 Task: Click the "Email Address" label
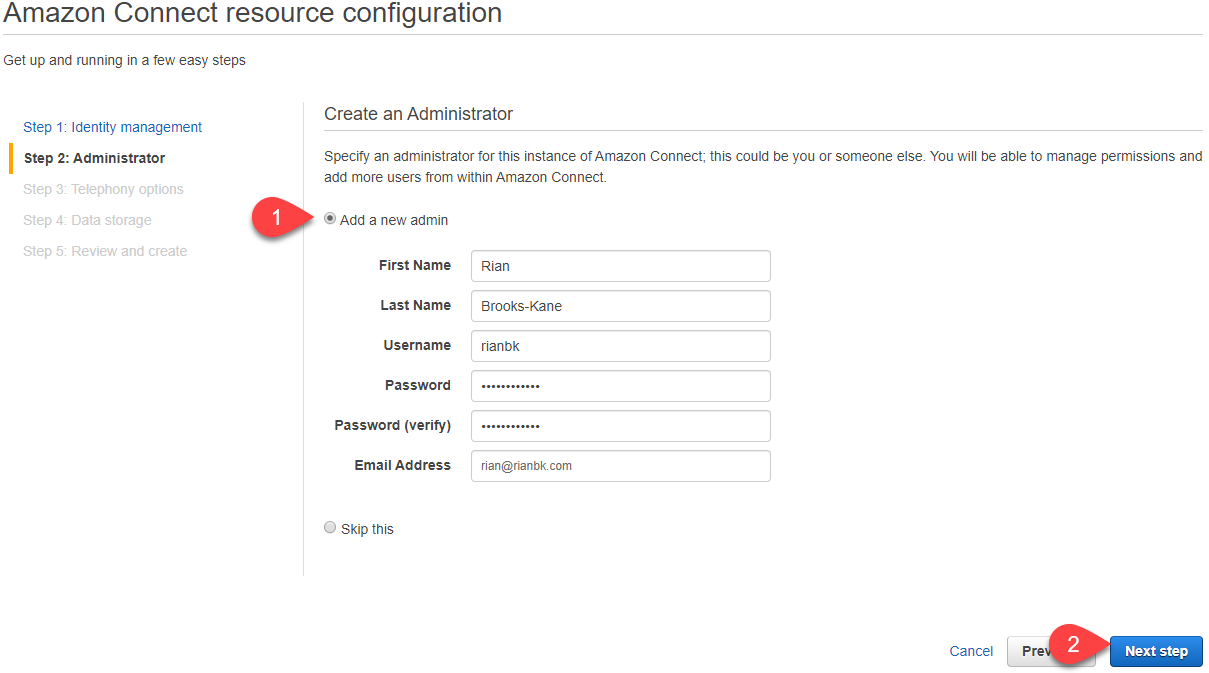(x=403, y=465)
